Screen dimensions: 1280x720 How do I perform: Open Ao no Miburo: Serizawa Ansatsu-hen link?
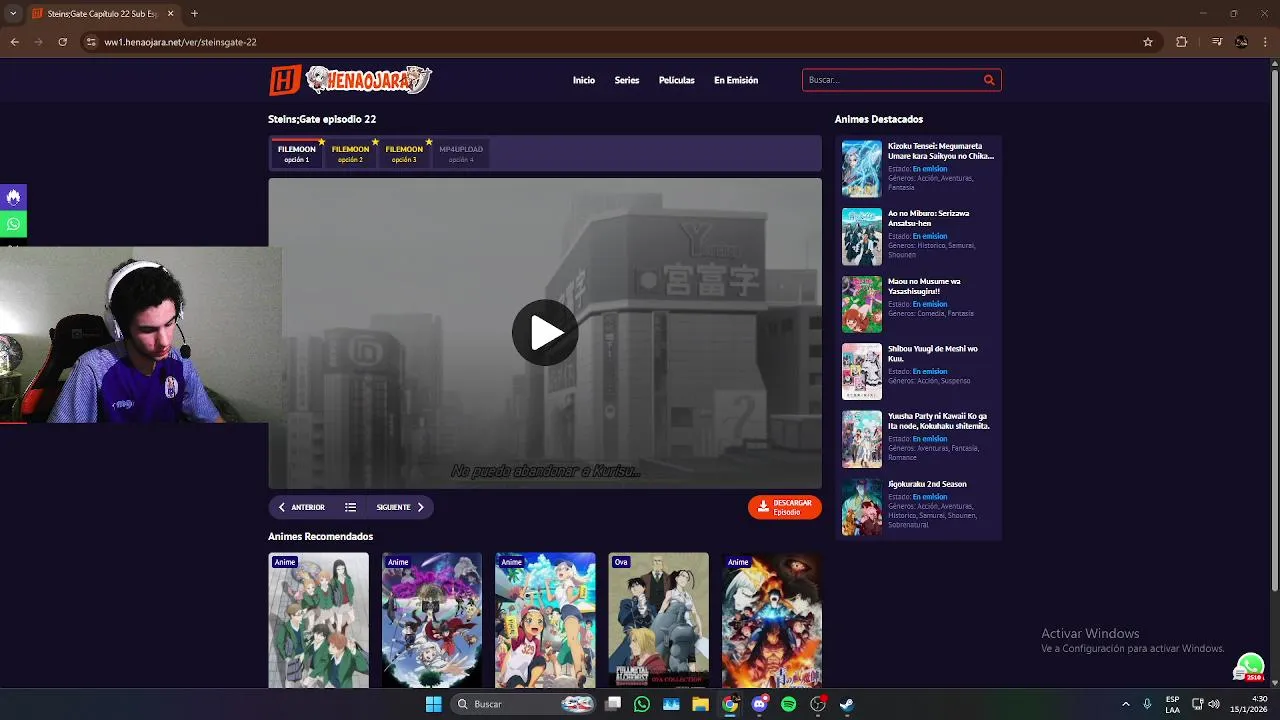click(x=929, y=218)
